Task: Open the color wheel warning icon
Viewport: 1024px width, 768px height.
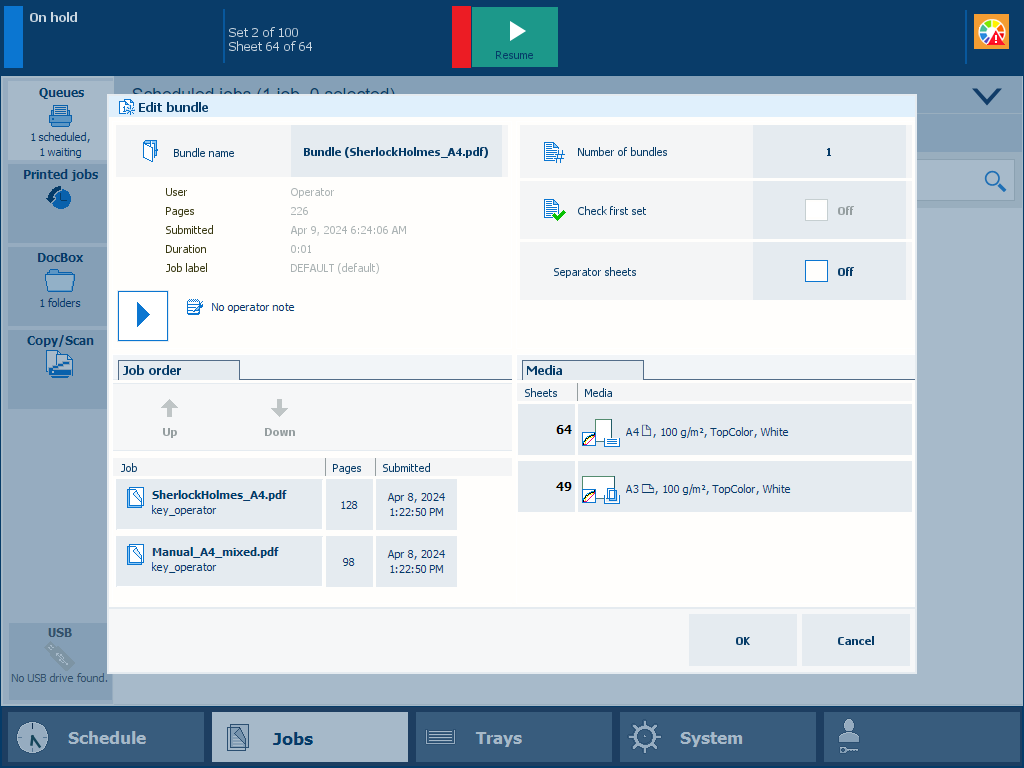Action: pos(991,33)
